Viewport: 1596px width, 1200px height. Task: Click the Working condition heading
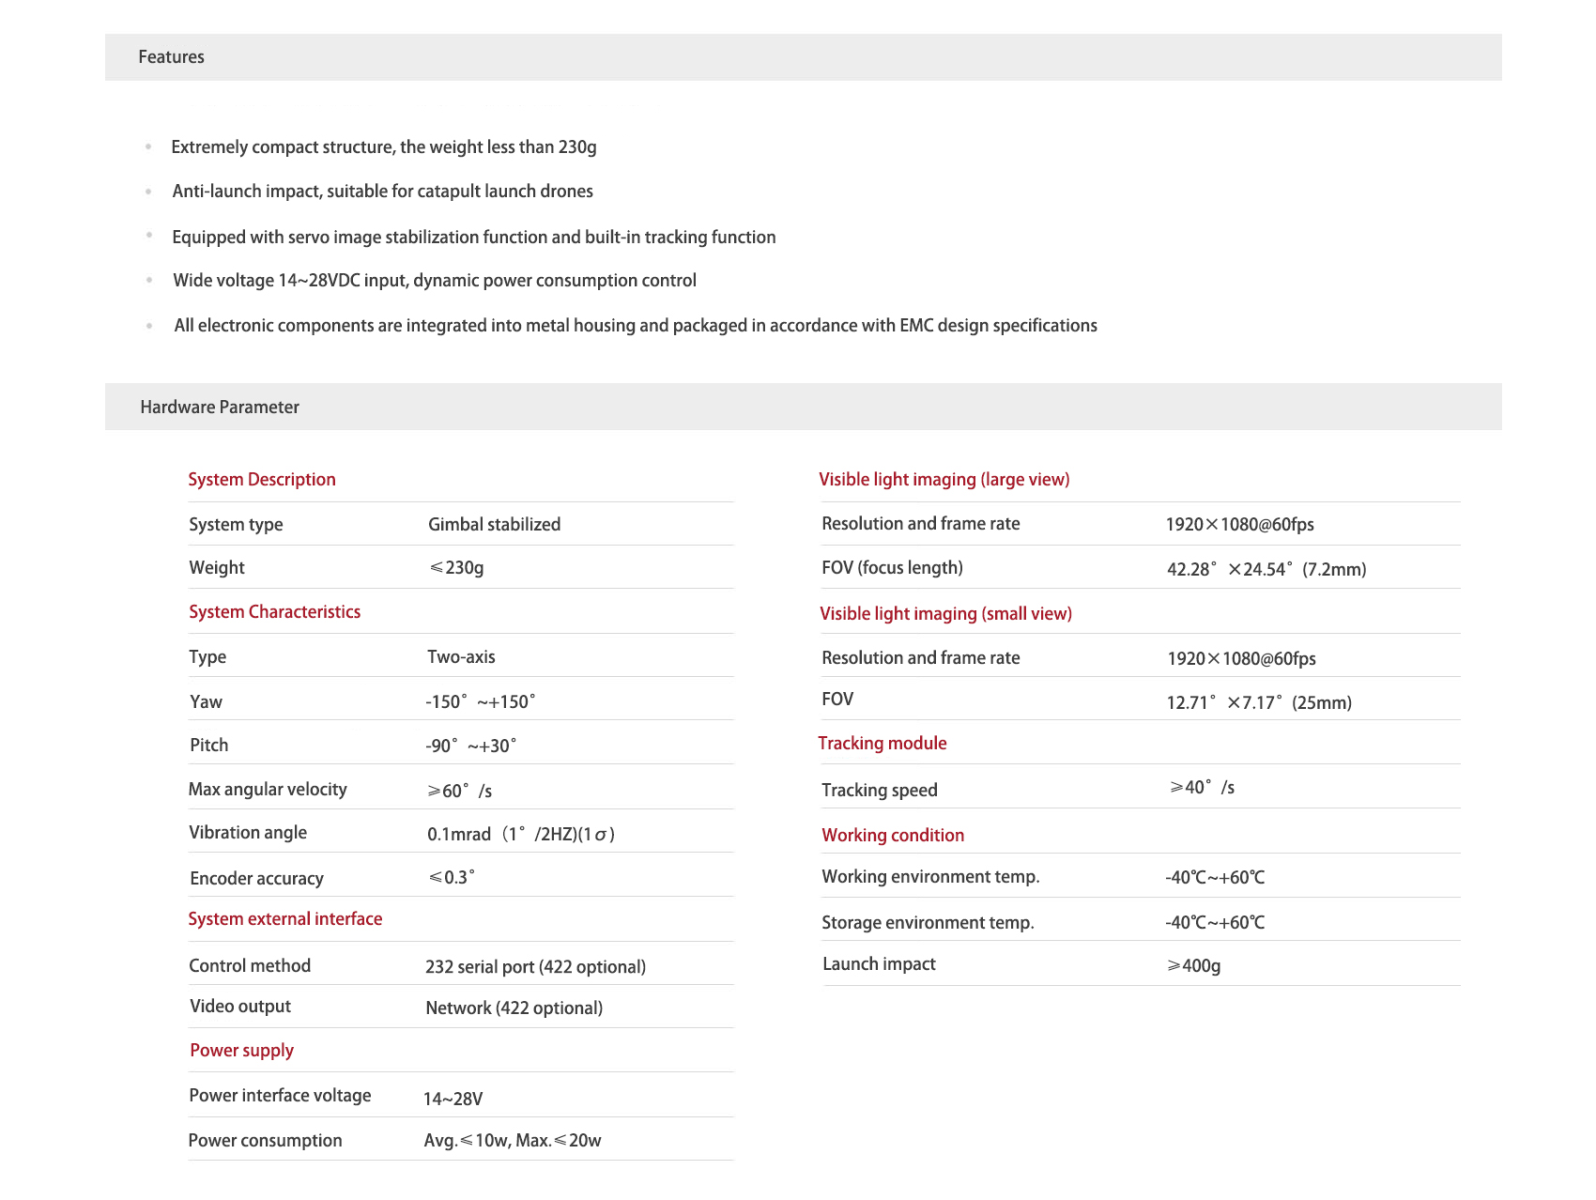(x=893, y=836)
